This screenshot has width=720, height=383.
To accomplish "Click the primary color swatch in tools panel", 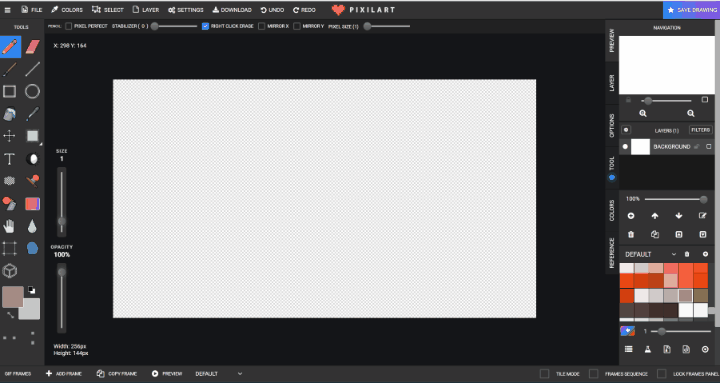I will point(13,297).
